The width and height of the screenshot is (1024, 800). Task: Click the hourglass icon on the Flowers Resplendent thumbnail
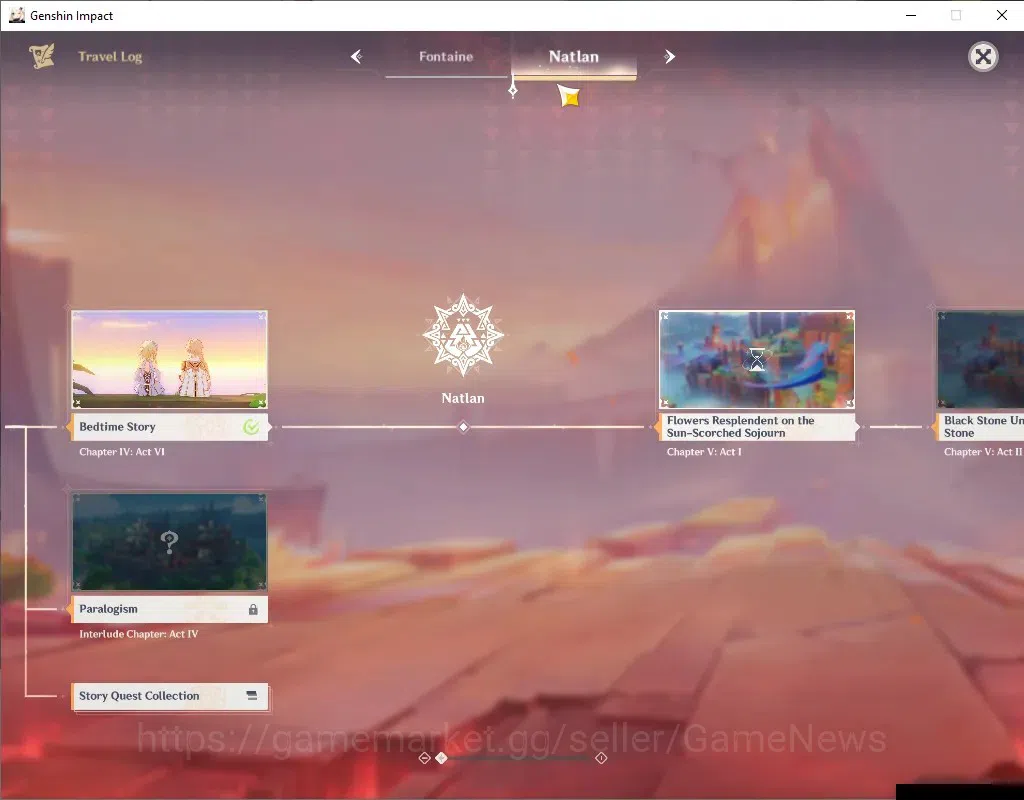coord(756,360)
